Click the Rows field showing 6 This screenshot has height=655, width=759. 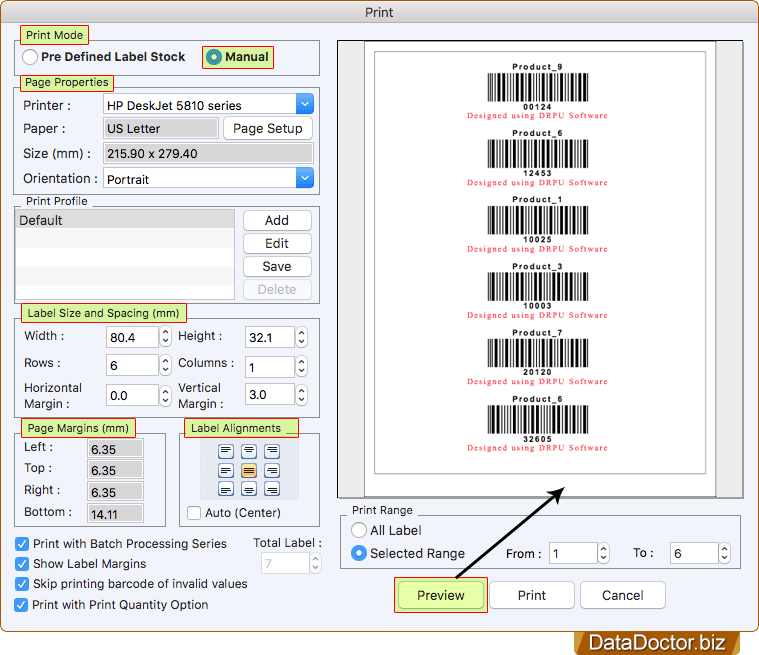pyautogui.click(x=132, y=365)
